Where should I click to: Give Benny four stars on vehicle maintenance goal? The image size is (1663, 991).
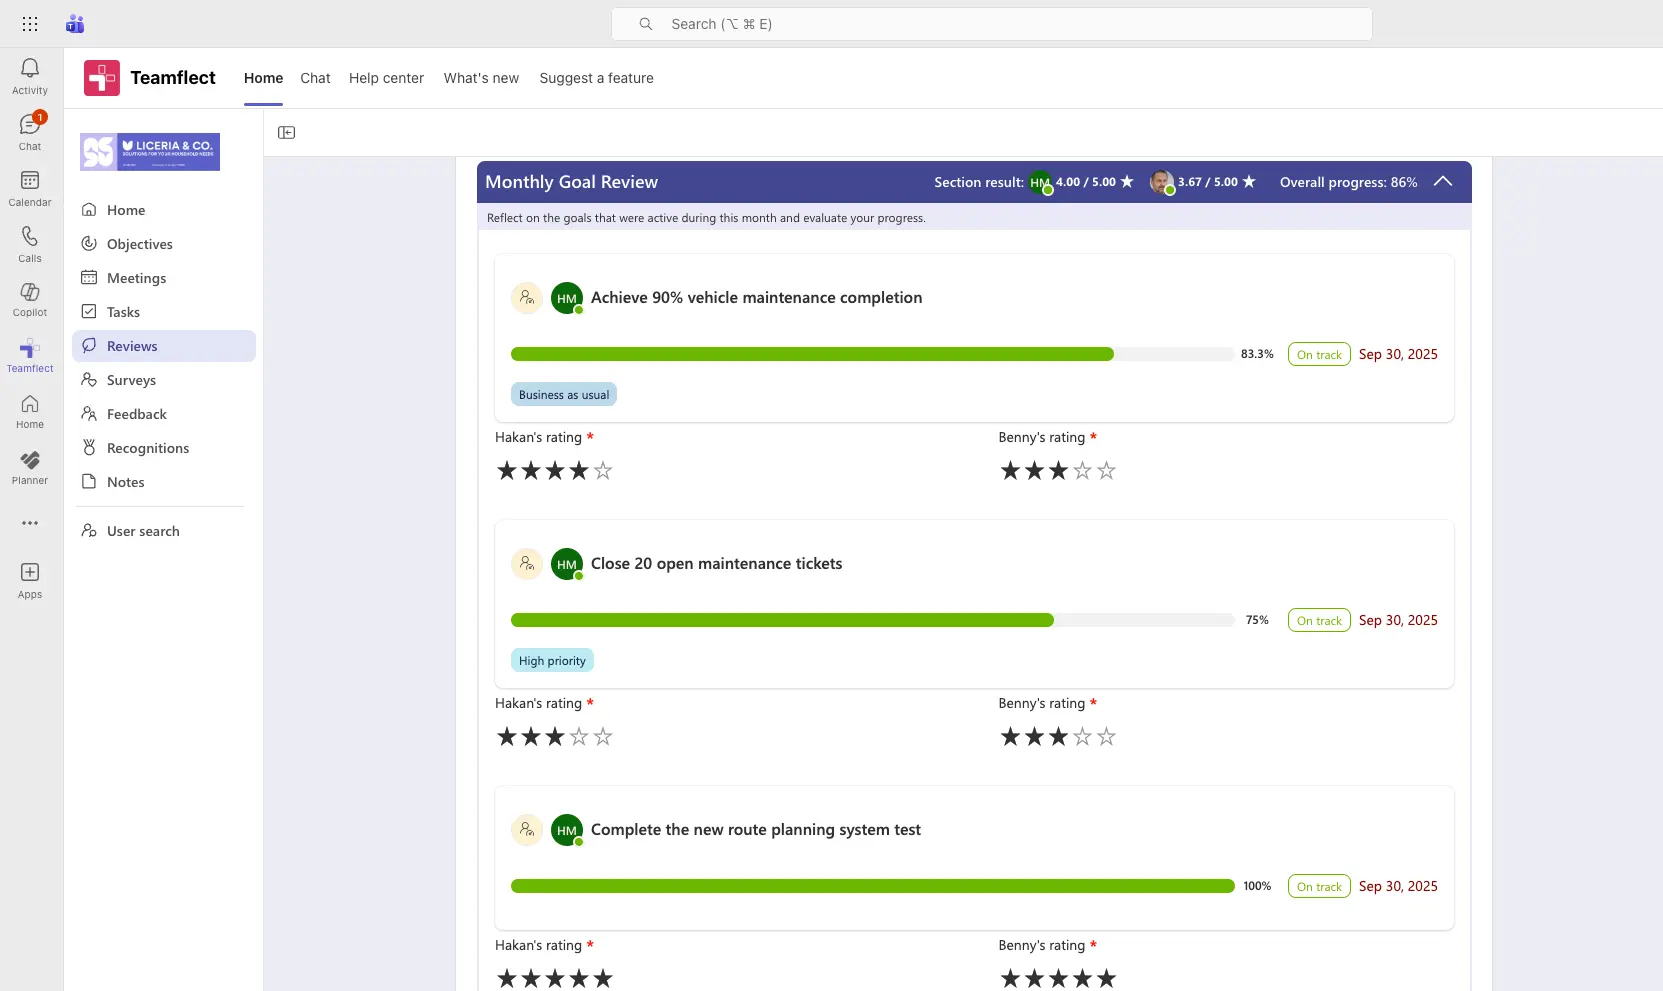tap(1081, 470)
